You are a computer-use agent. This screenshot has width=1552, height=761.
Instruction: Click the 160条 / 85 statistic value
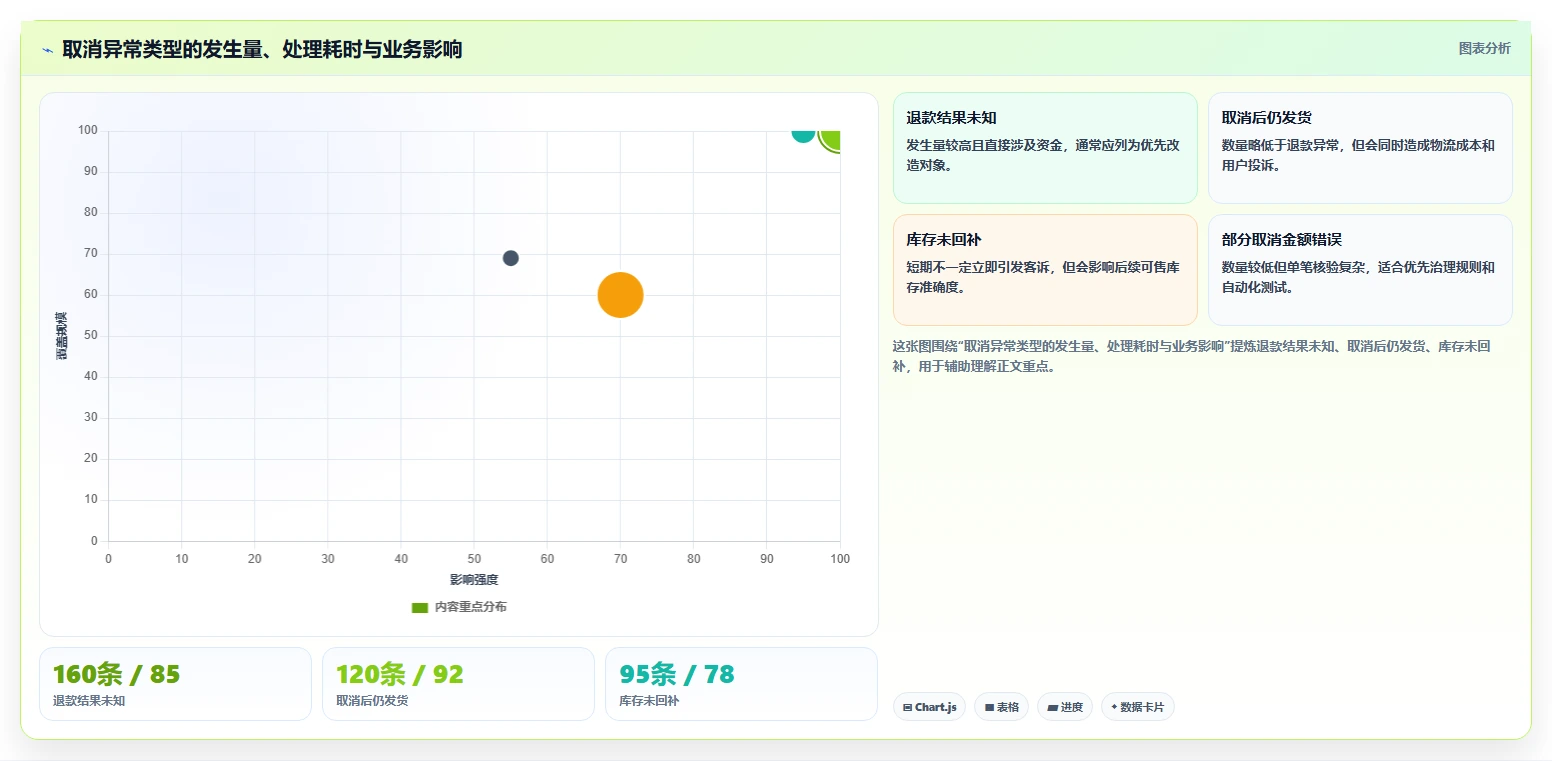click(x=116, y=675)
